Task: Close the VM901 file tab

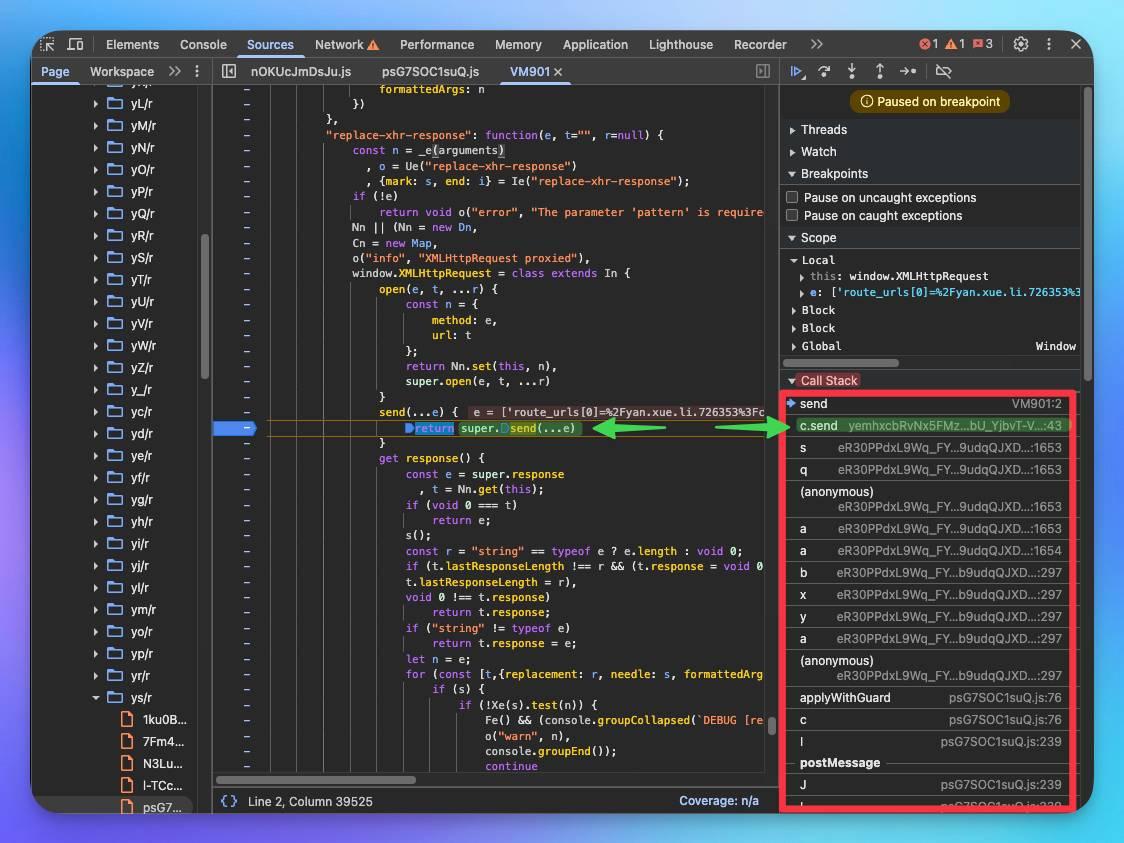Action: pyautogui.click(x=558, y=72)
